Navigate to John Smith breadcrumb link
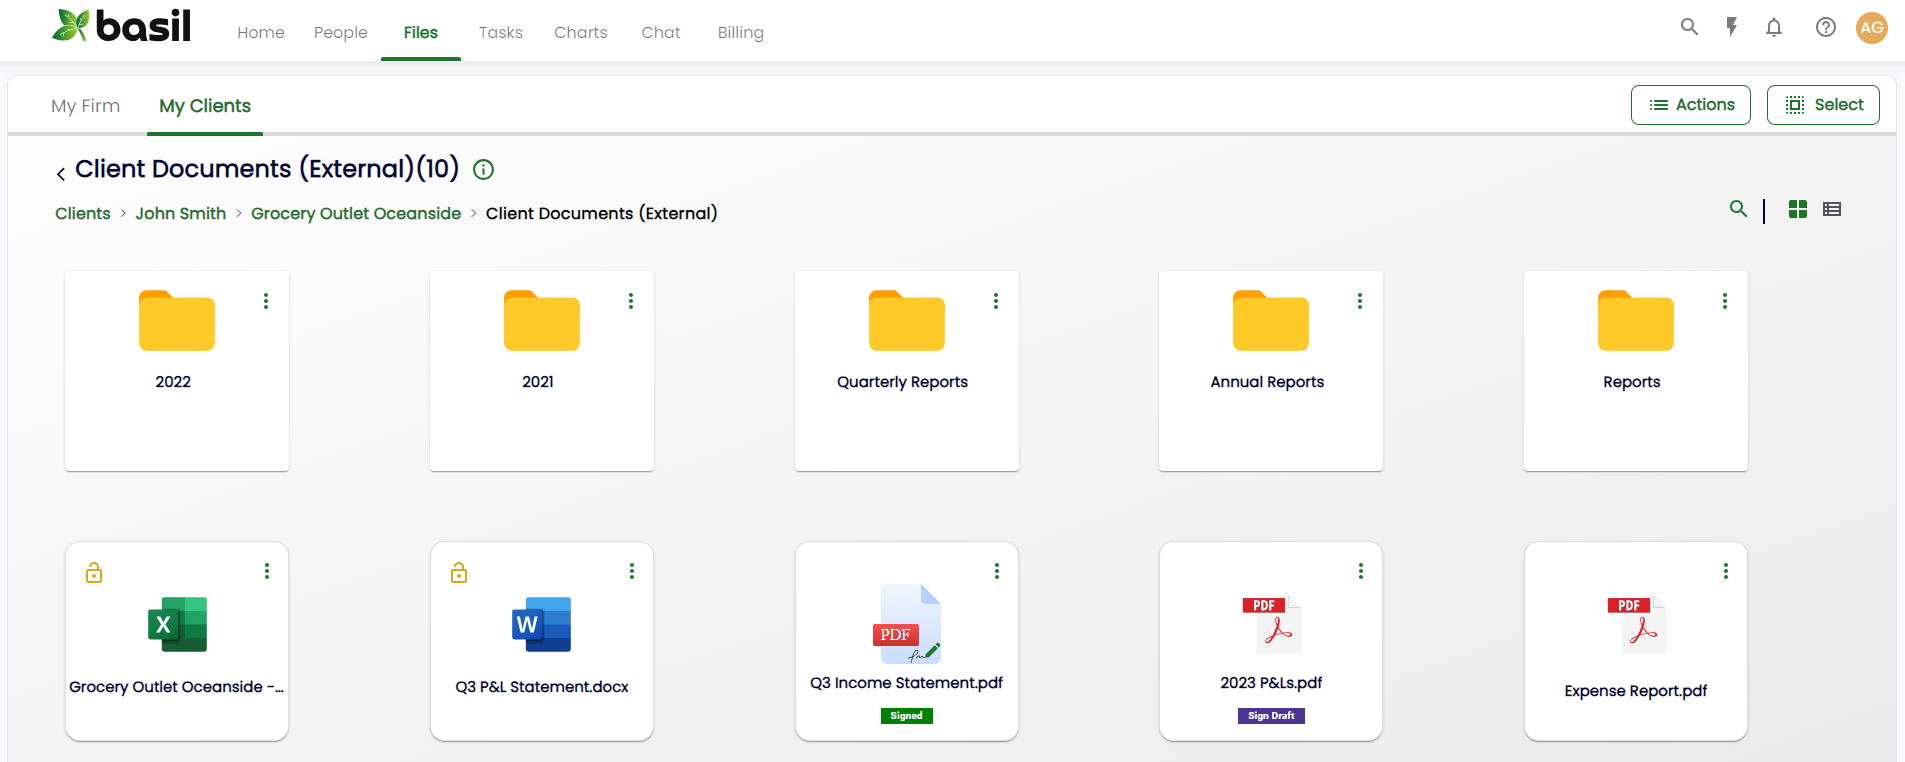This screenshot has width=1905, height=762. point(181,213)
